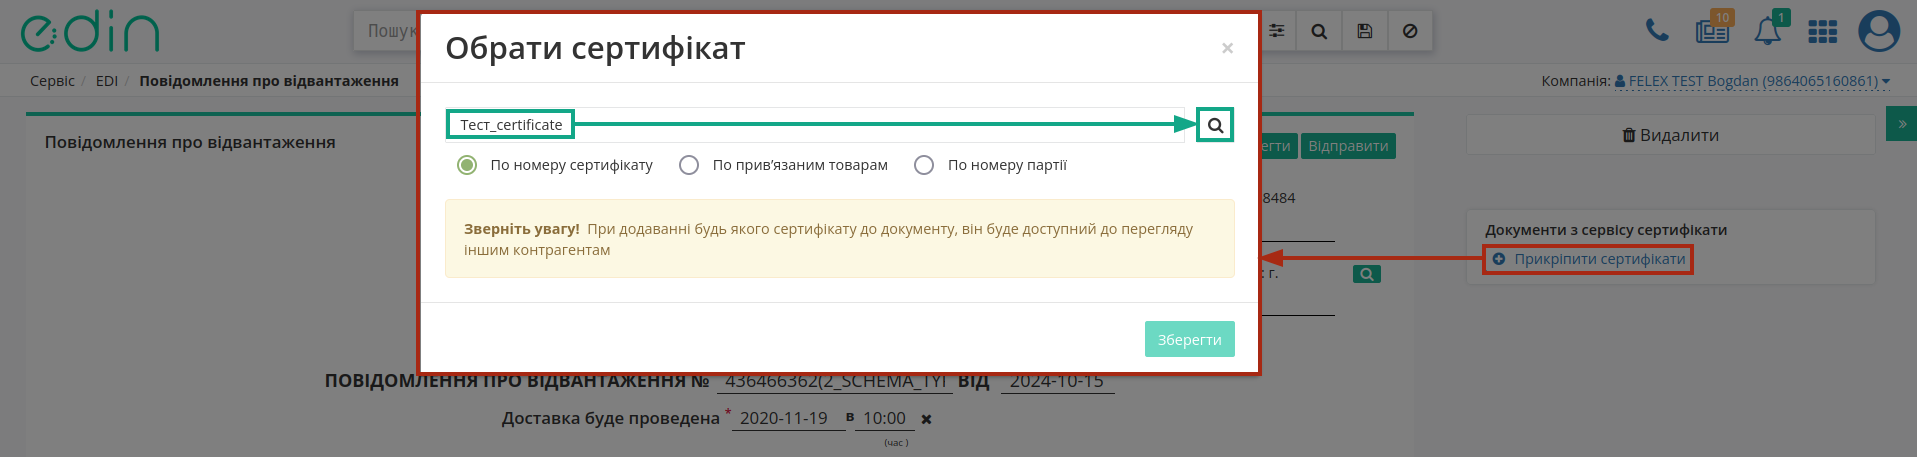Open the apps grid icon
The width and height of the screenshot is (1917, 457).
1823,32
